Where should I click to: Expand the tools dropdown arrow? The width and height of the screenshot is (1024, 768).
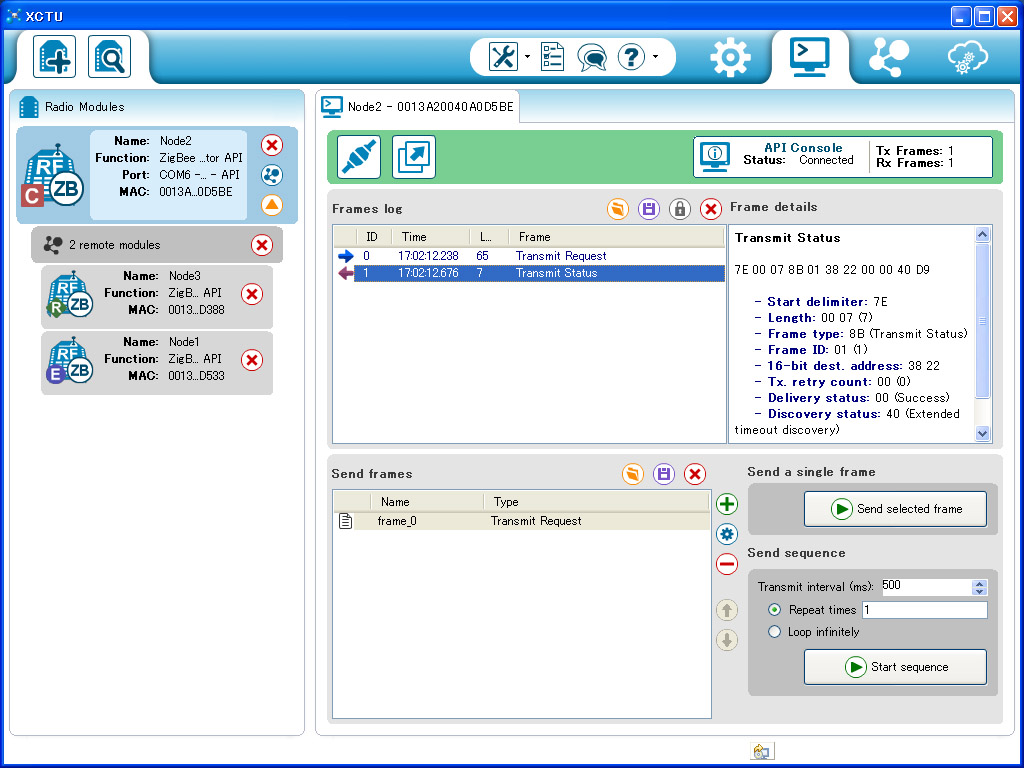527,57
